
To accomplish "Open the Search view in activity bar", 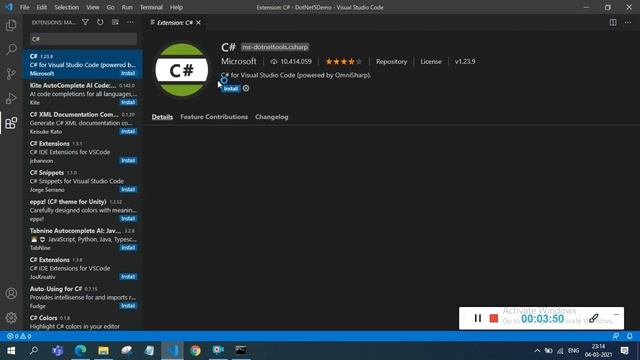I will point(11,49).
